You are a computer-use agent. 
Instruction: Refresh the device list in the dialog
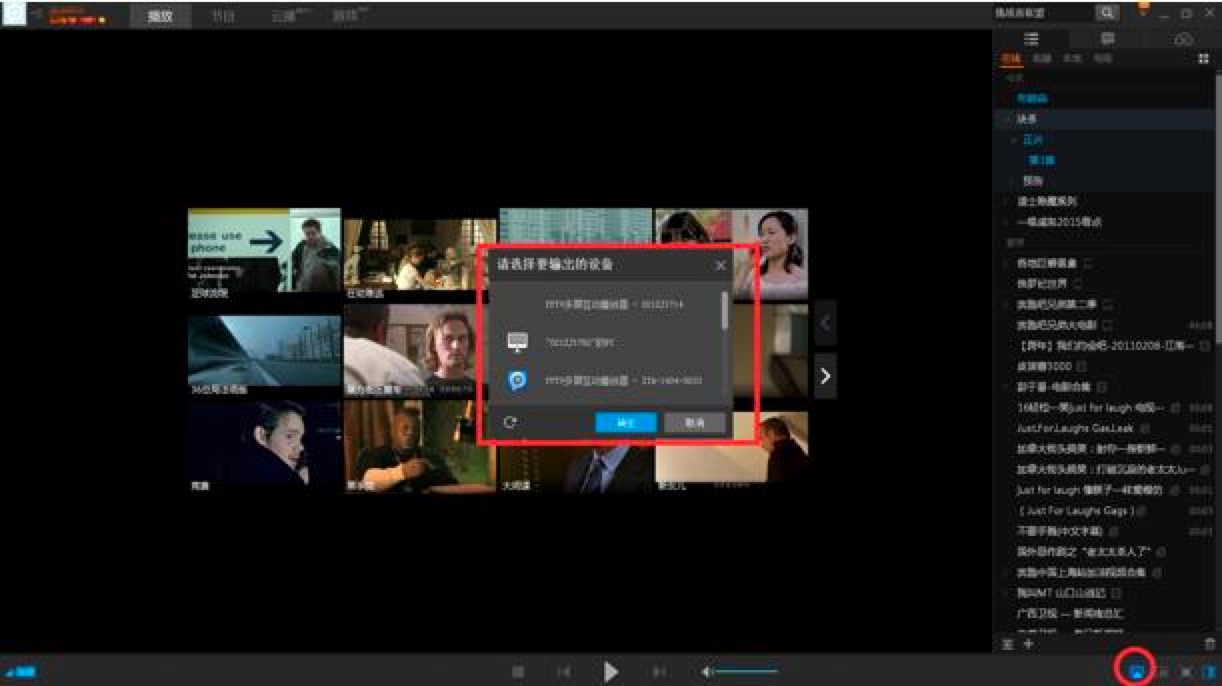coord(512,421)
